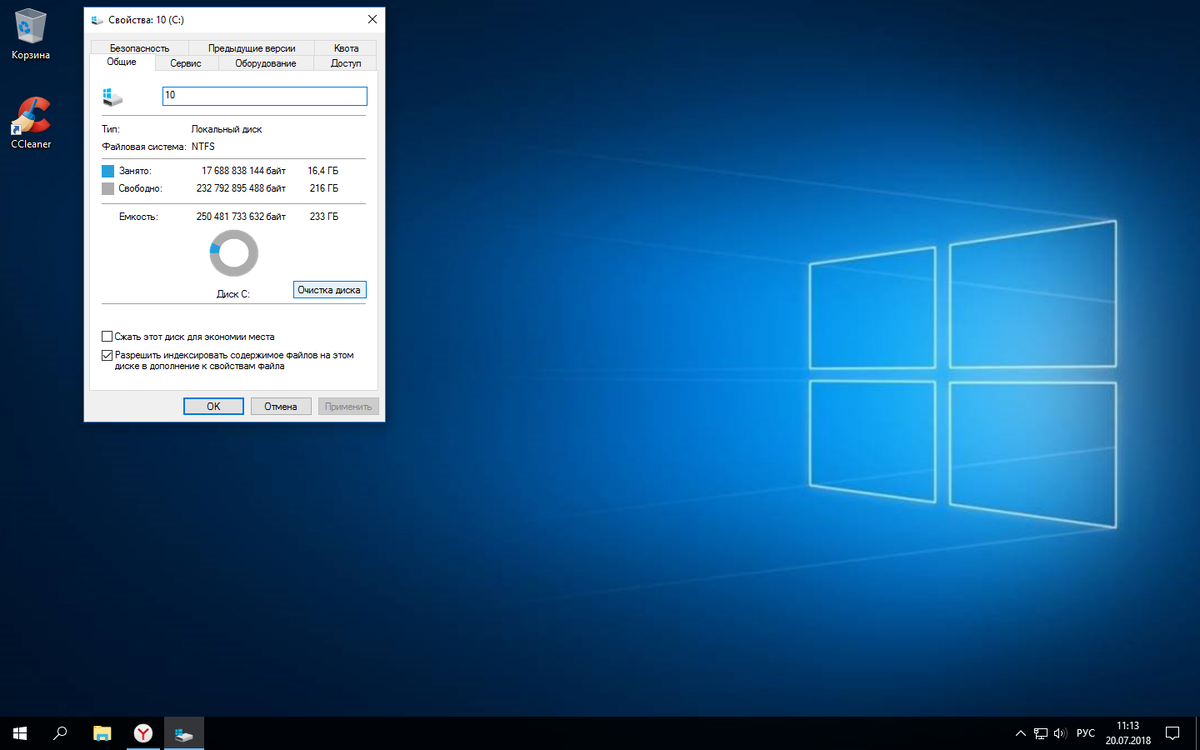Click the Диск C: label
1200x750 pixels.
233,294
